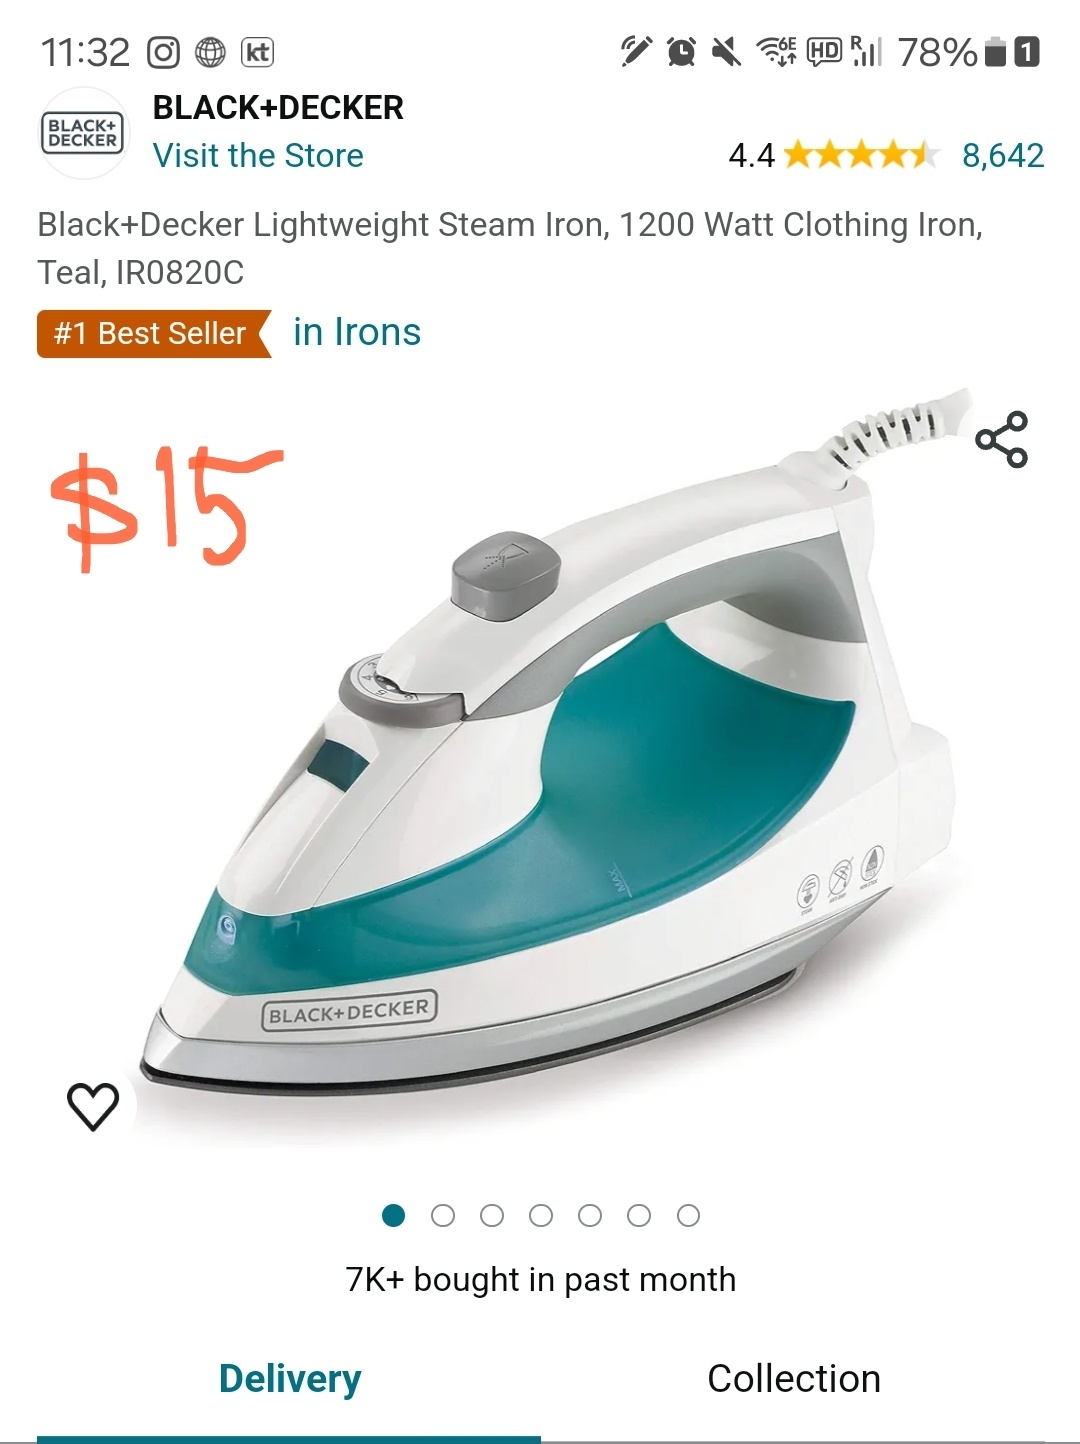Switch to the Delivery tab
The width and height of the screenshot is (1080, 1444).
pos(290,1379)
